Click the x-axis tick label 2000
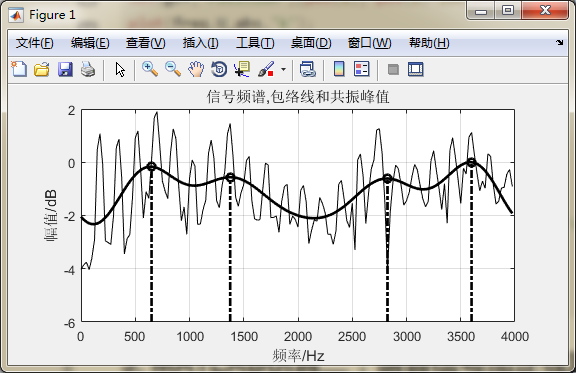576x373 pixels. (x=298, y=337)
